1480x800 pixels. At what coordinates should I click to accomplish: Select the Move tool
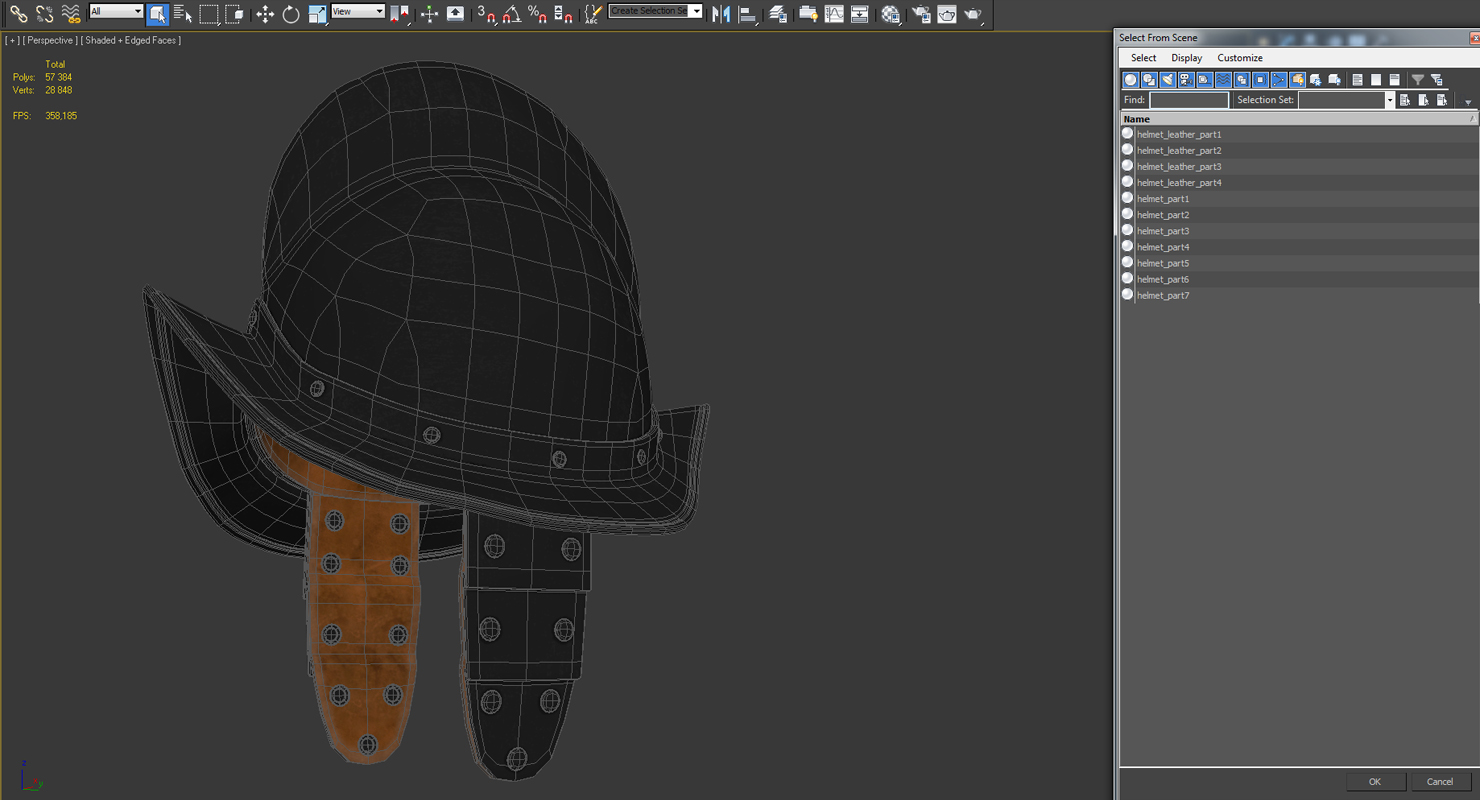(265, 14)
